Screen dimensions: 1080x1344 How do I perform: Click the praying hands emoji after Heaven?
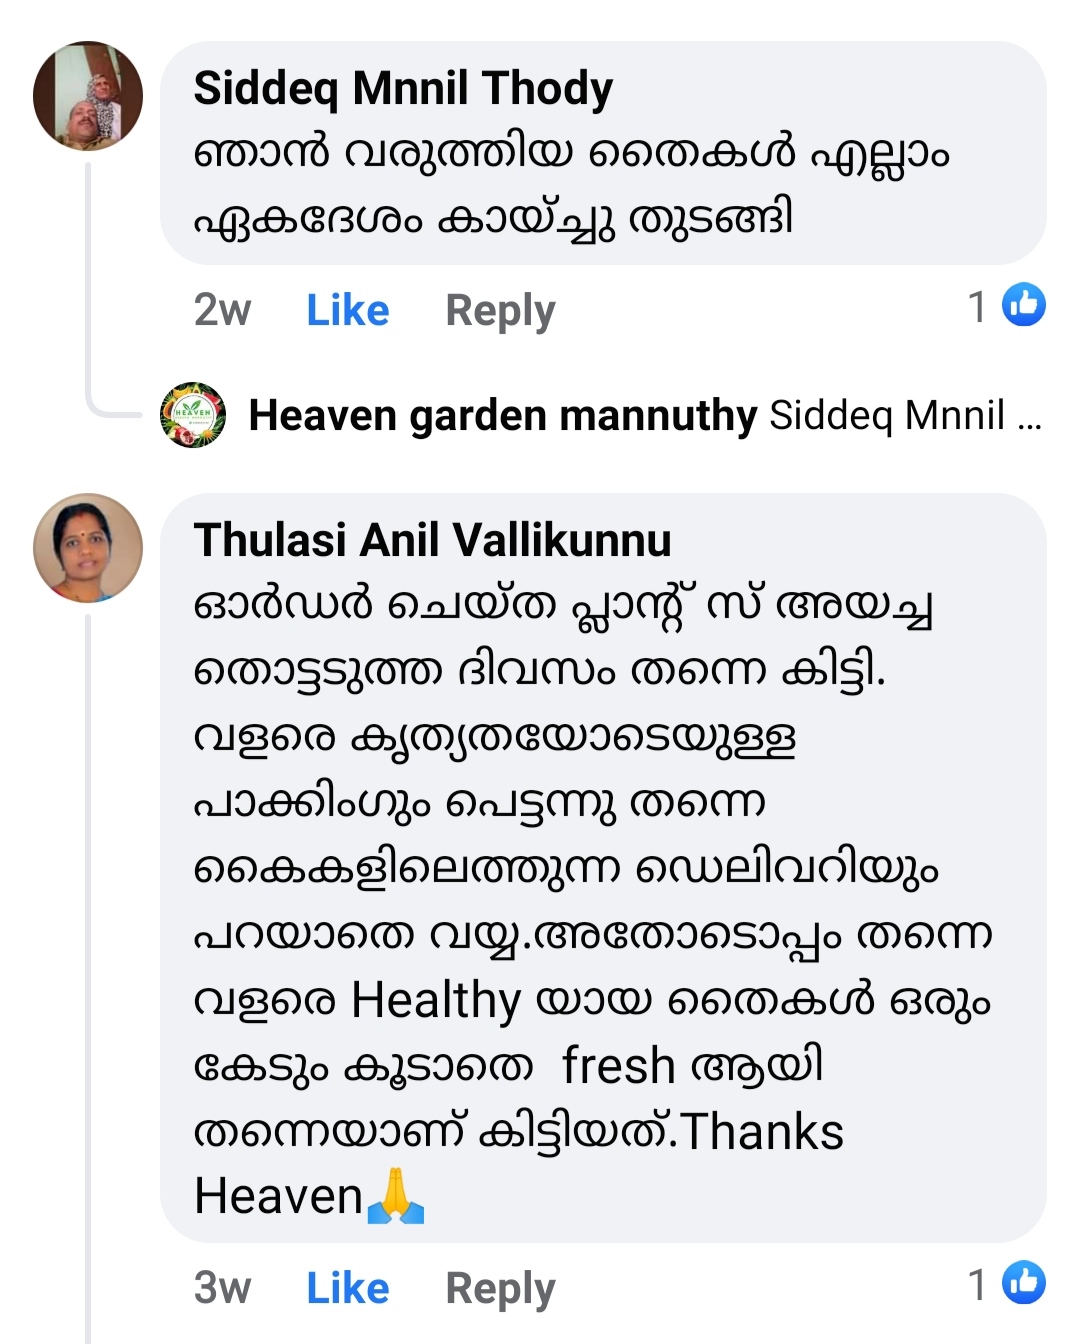coord(396,1196)
